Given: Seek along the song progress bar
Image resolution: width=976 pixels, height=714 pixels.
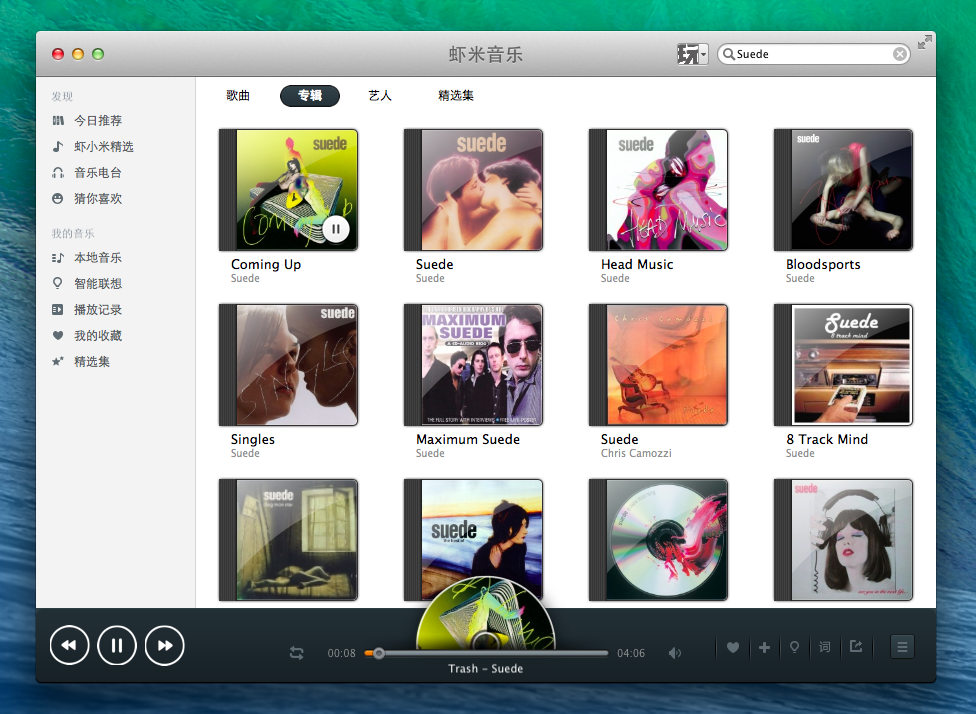Looking at the screenshot, I should pyautogui.click(x=486, y=653).
